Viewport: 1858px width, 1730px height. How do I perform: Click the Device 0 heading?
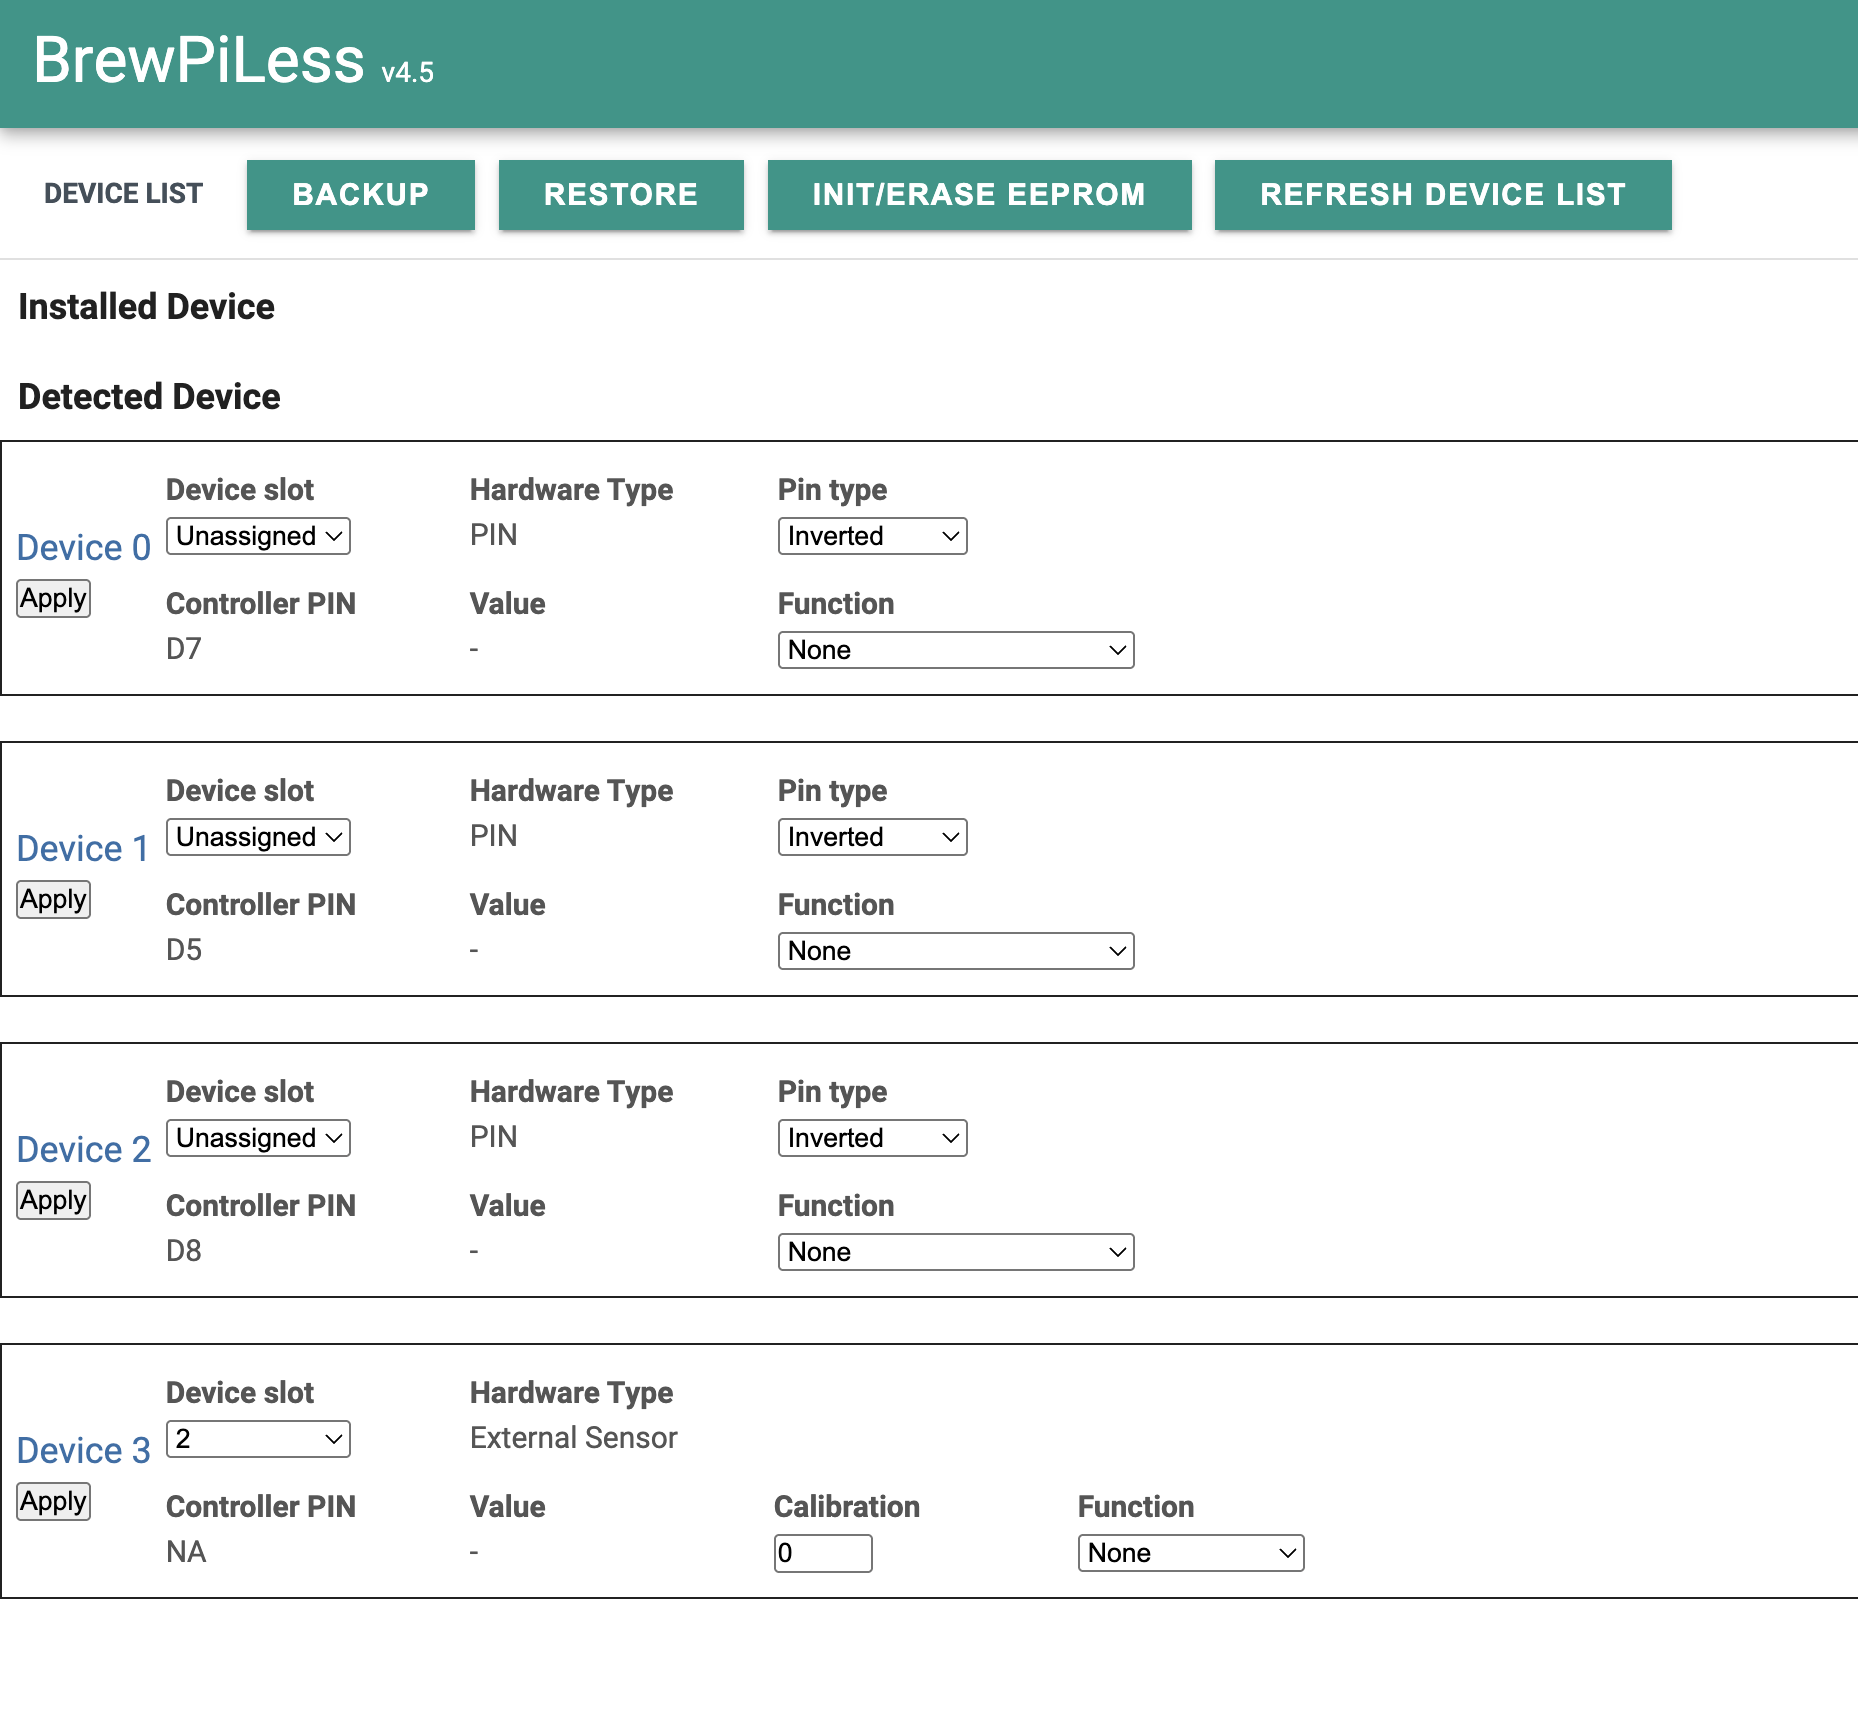click(x=84, y=547)
